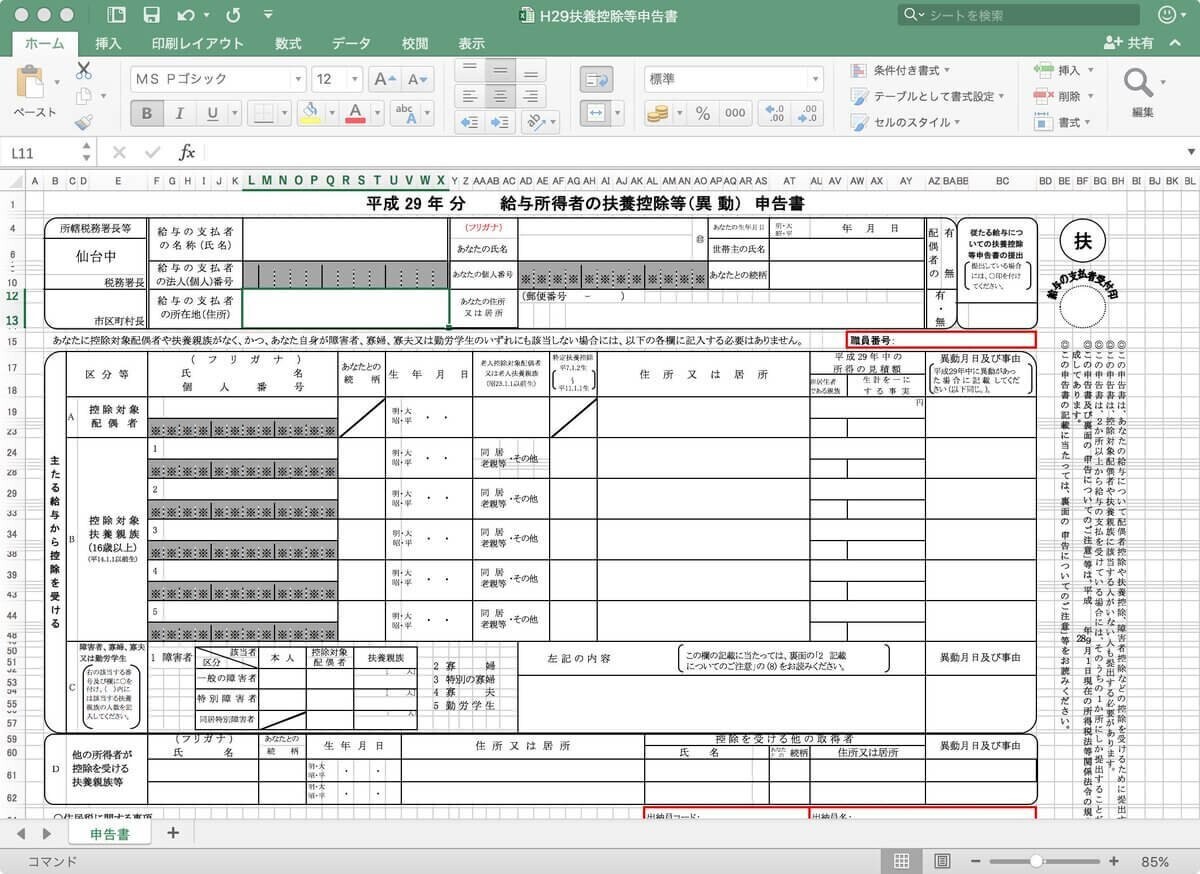Screen dimensions: 1200x874
Task: Adjust the zoom slider handle
Action: pyautogui.click(x=1036, y=861)
